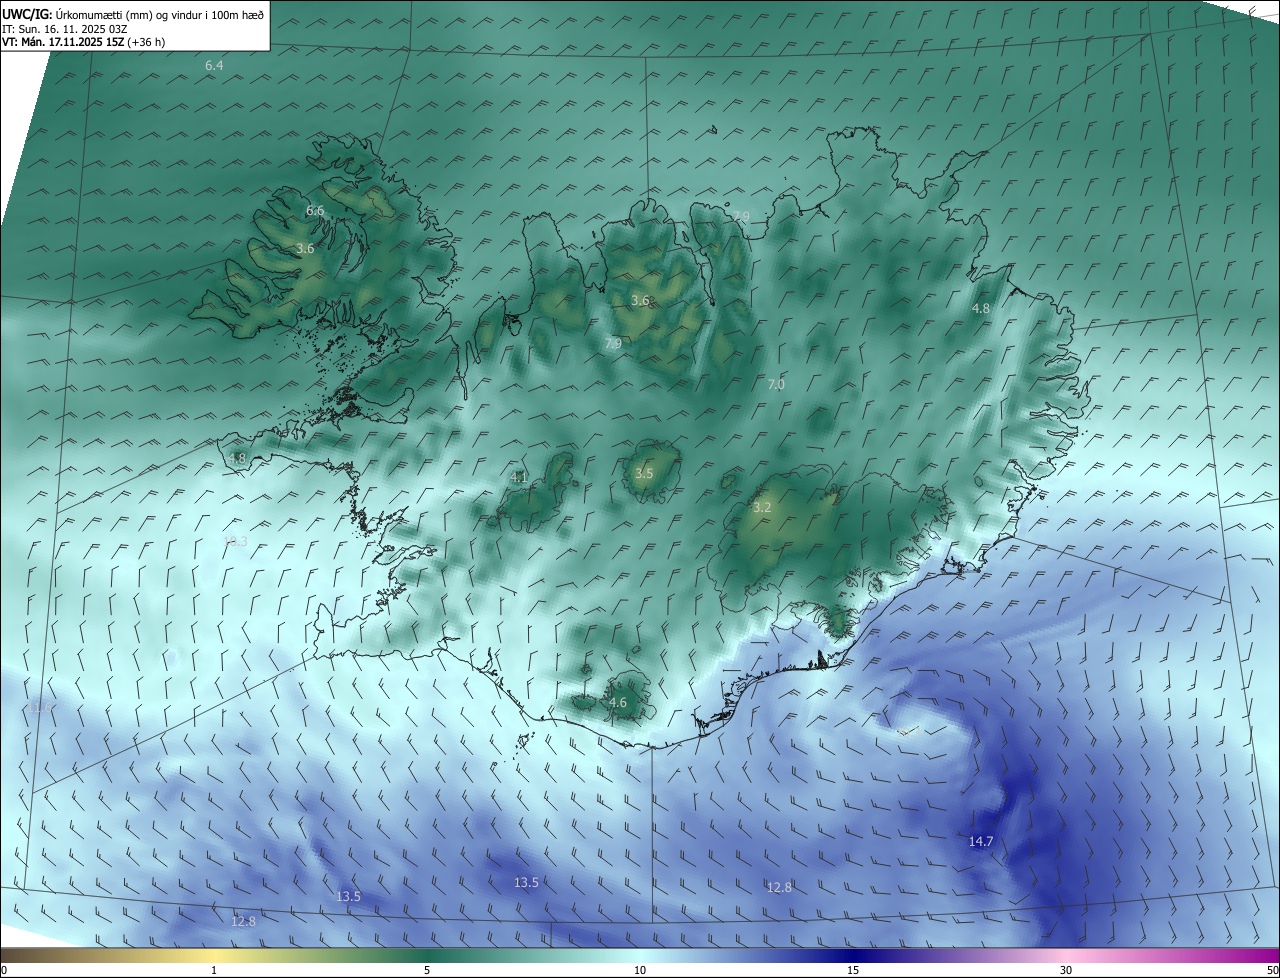The height and width of the screenshot is (978, 1280).
Task: Click the 3.2 value label on Vatnajökull
Action: [762, 508]
